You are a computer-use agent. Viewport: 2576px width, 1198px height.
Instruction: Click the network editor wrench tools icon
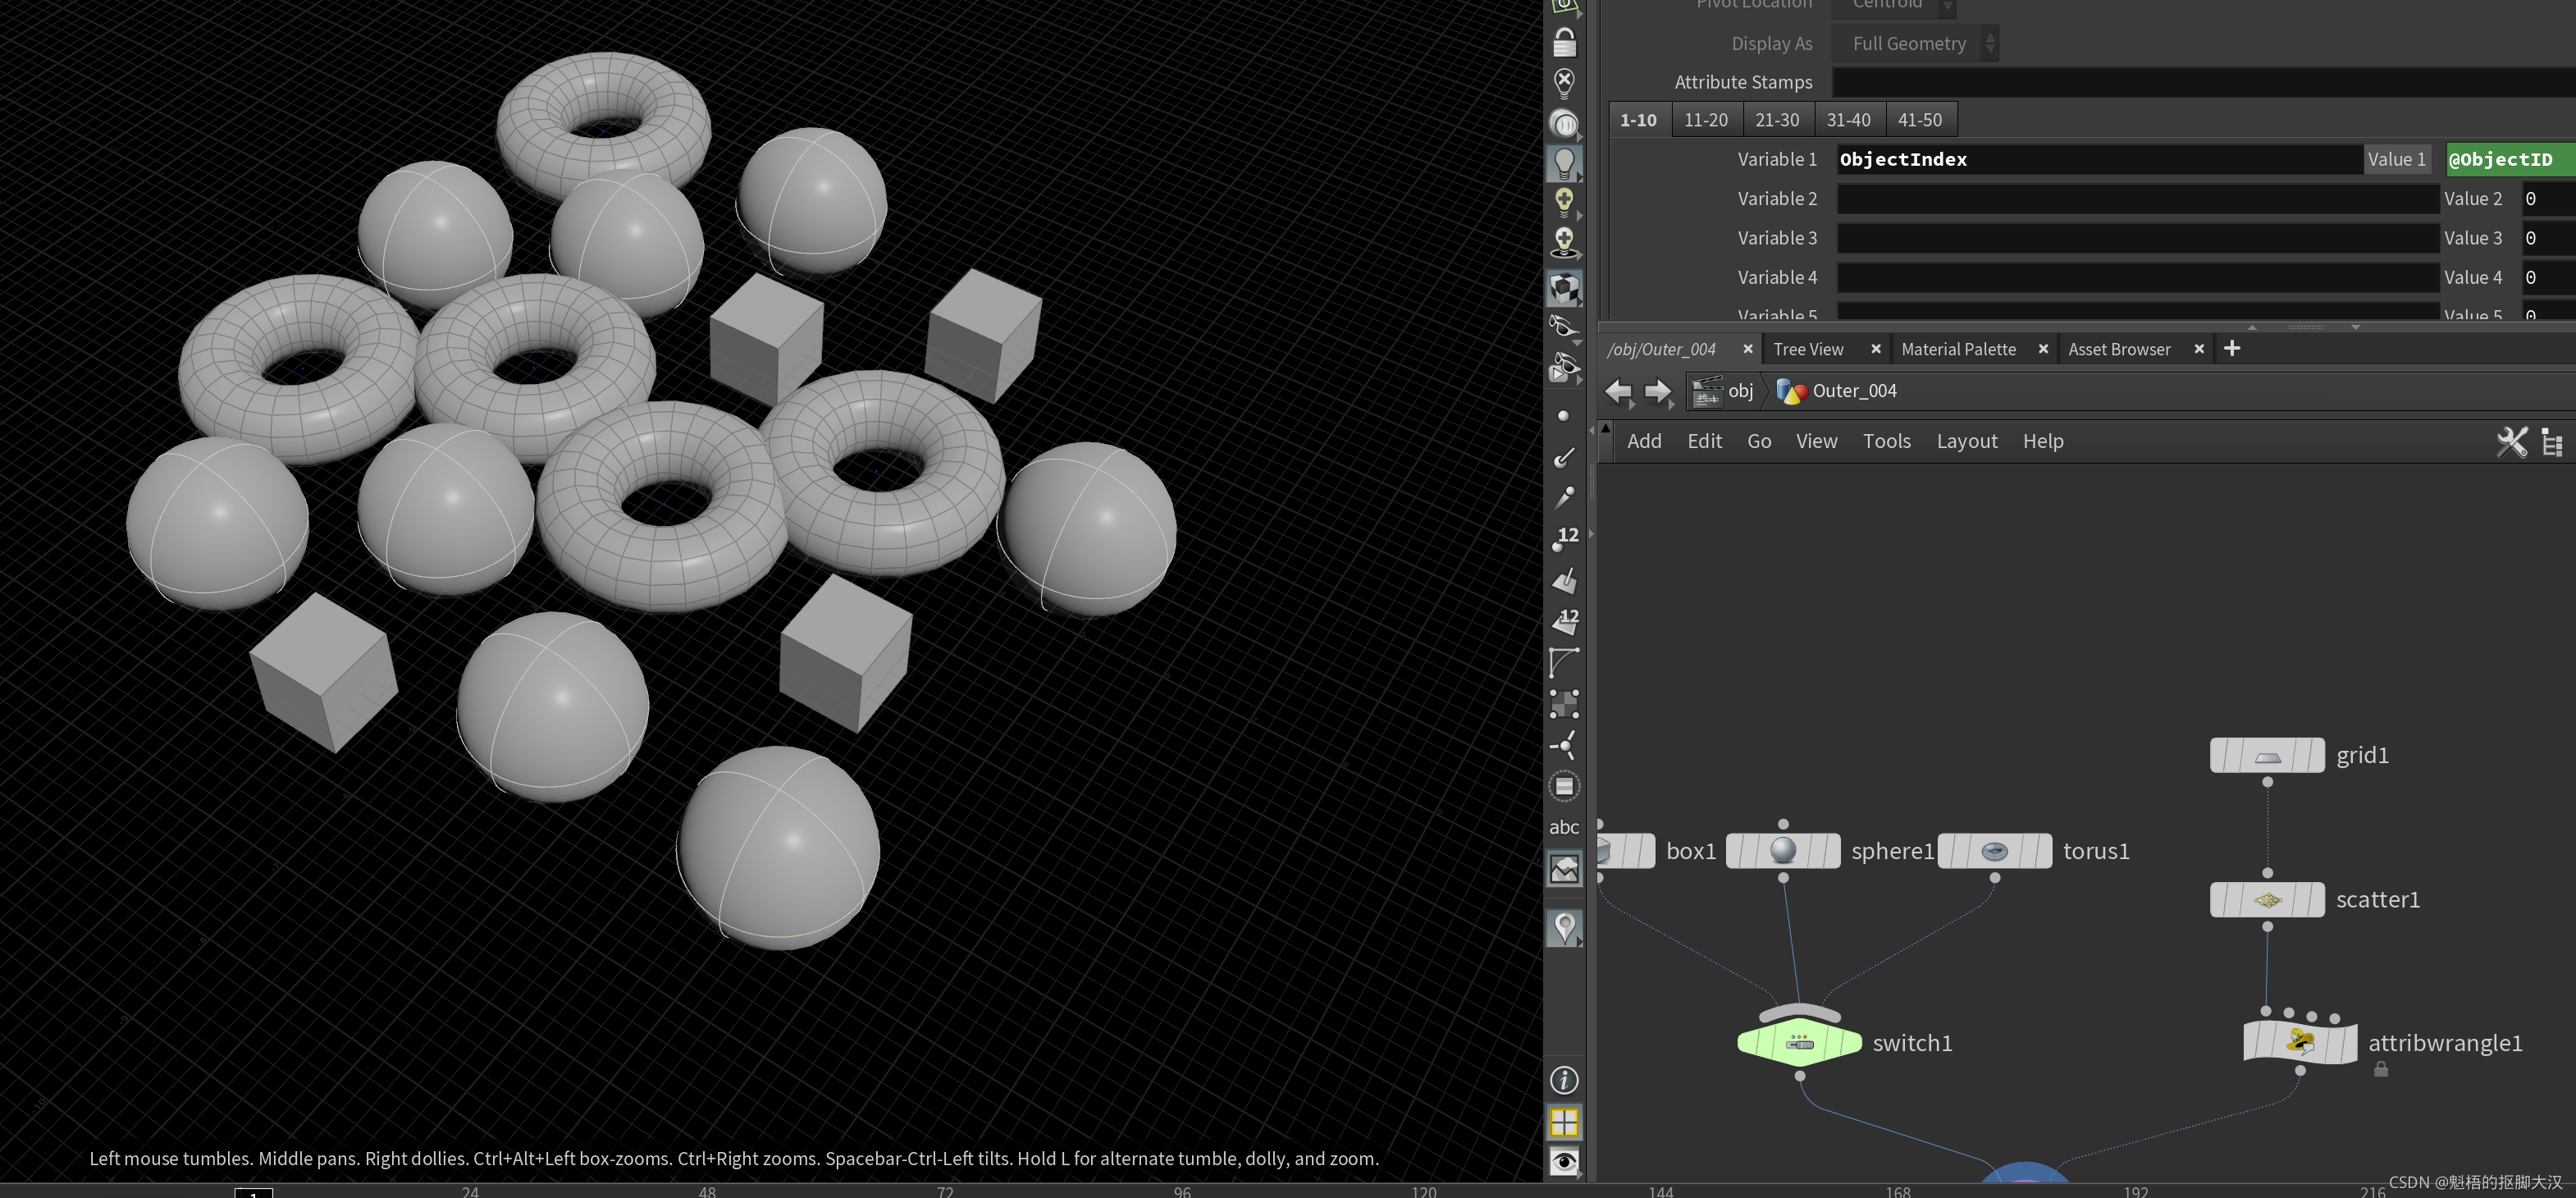coord(2511,441)
